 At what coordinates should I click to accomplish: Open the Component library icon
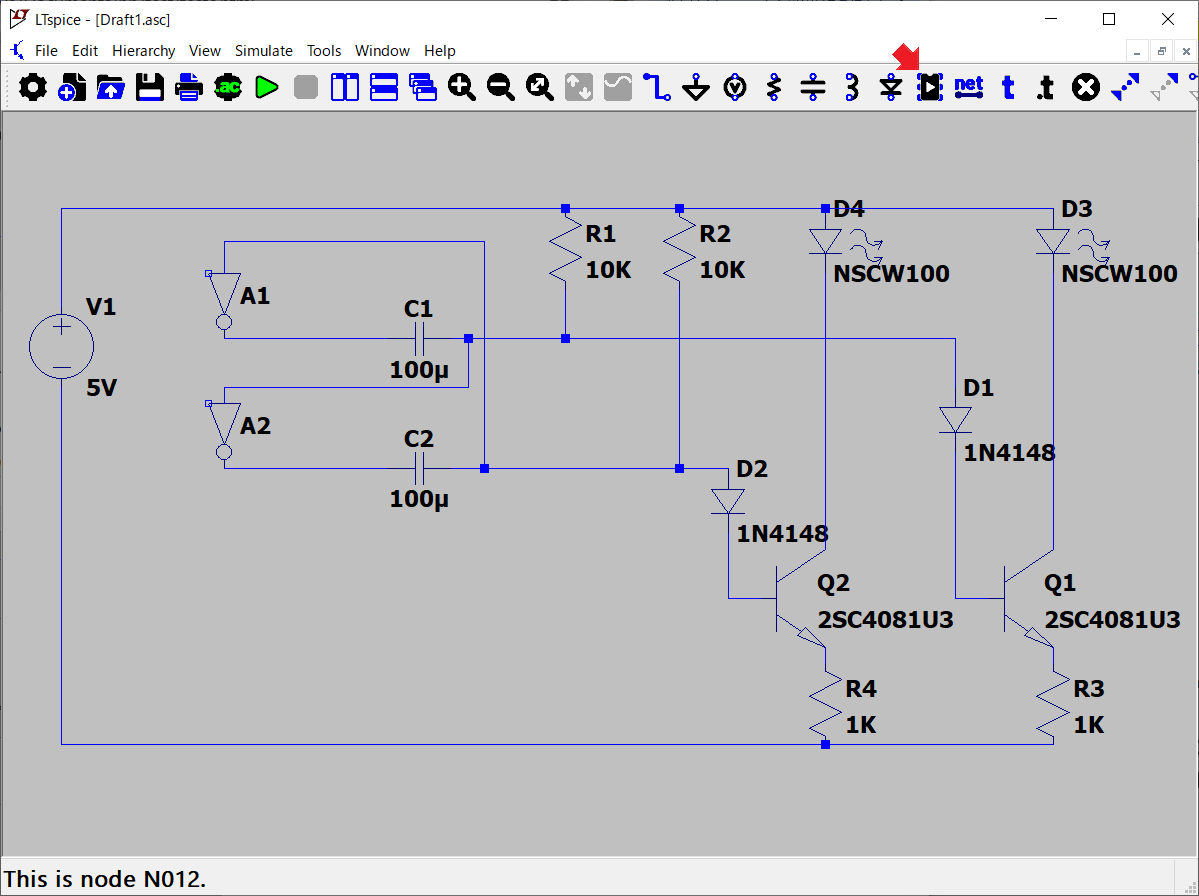tap(930, 88)
